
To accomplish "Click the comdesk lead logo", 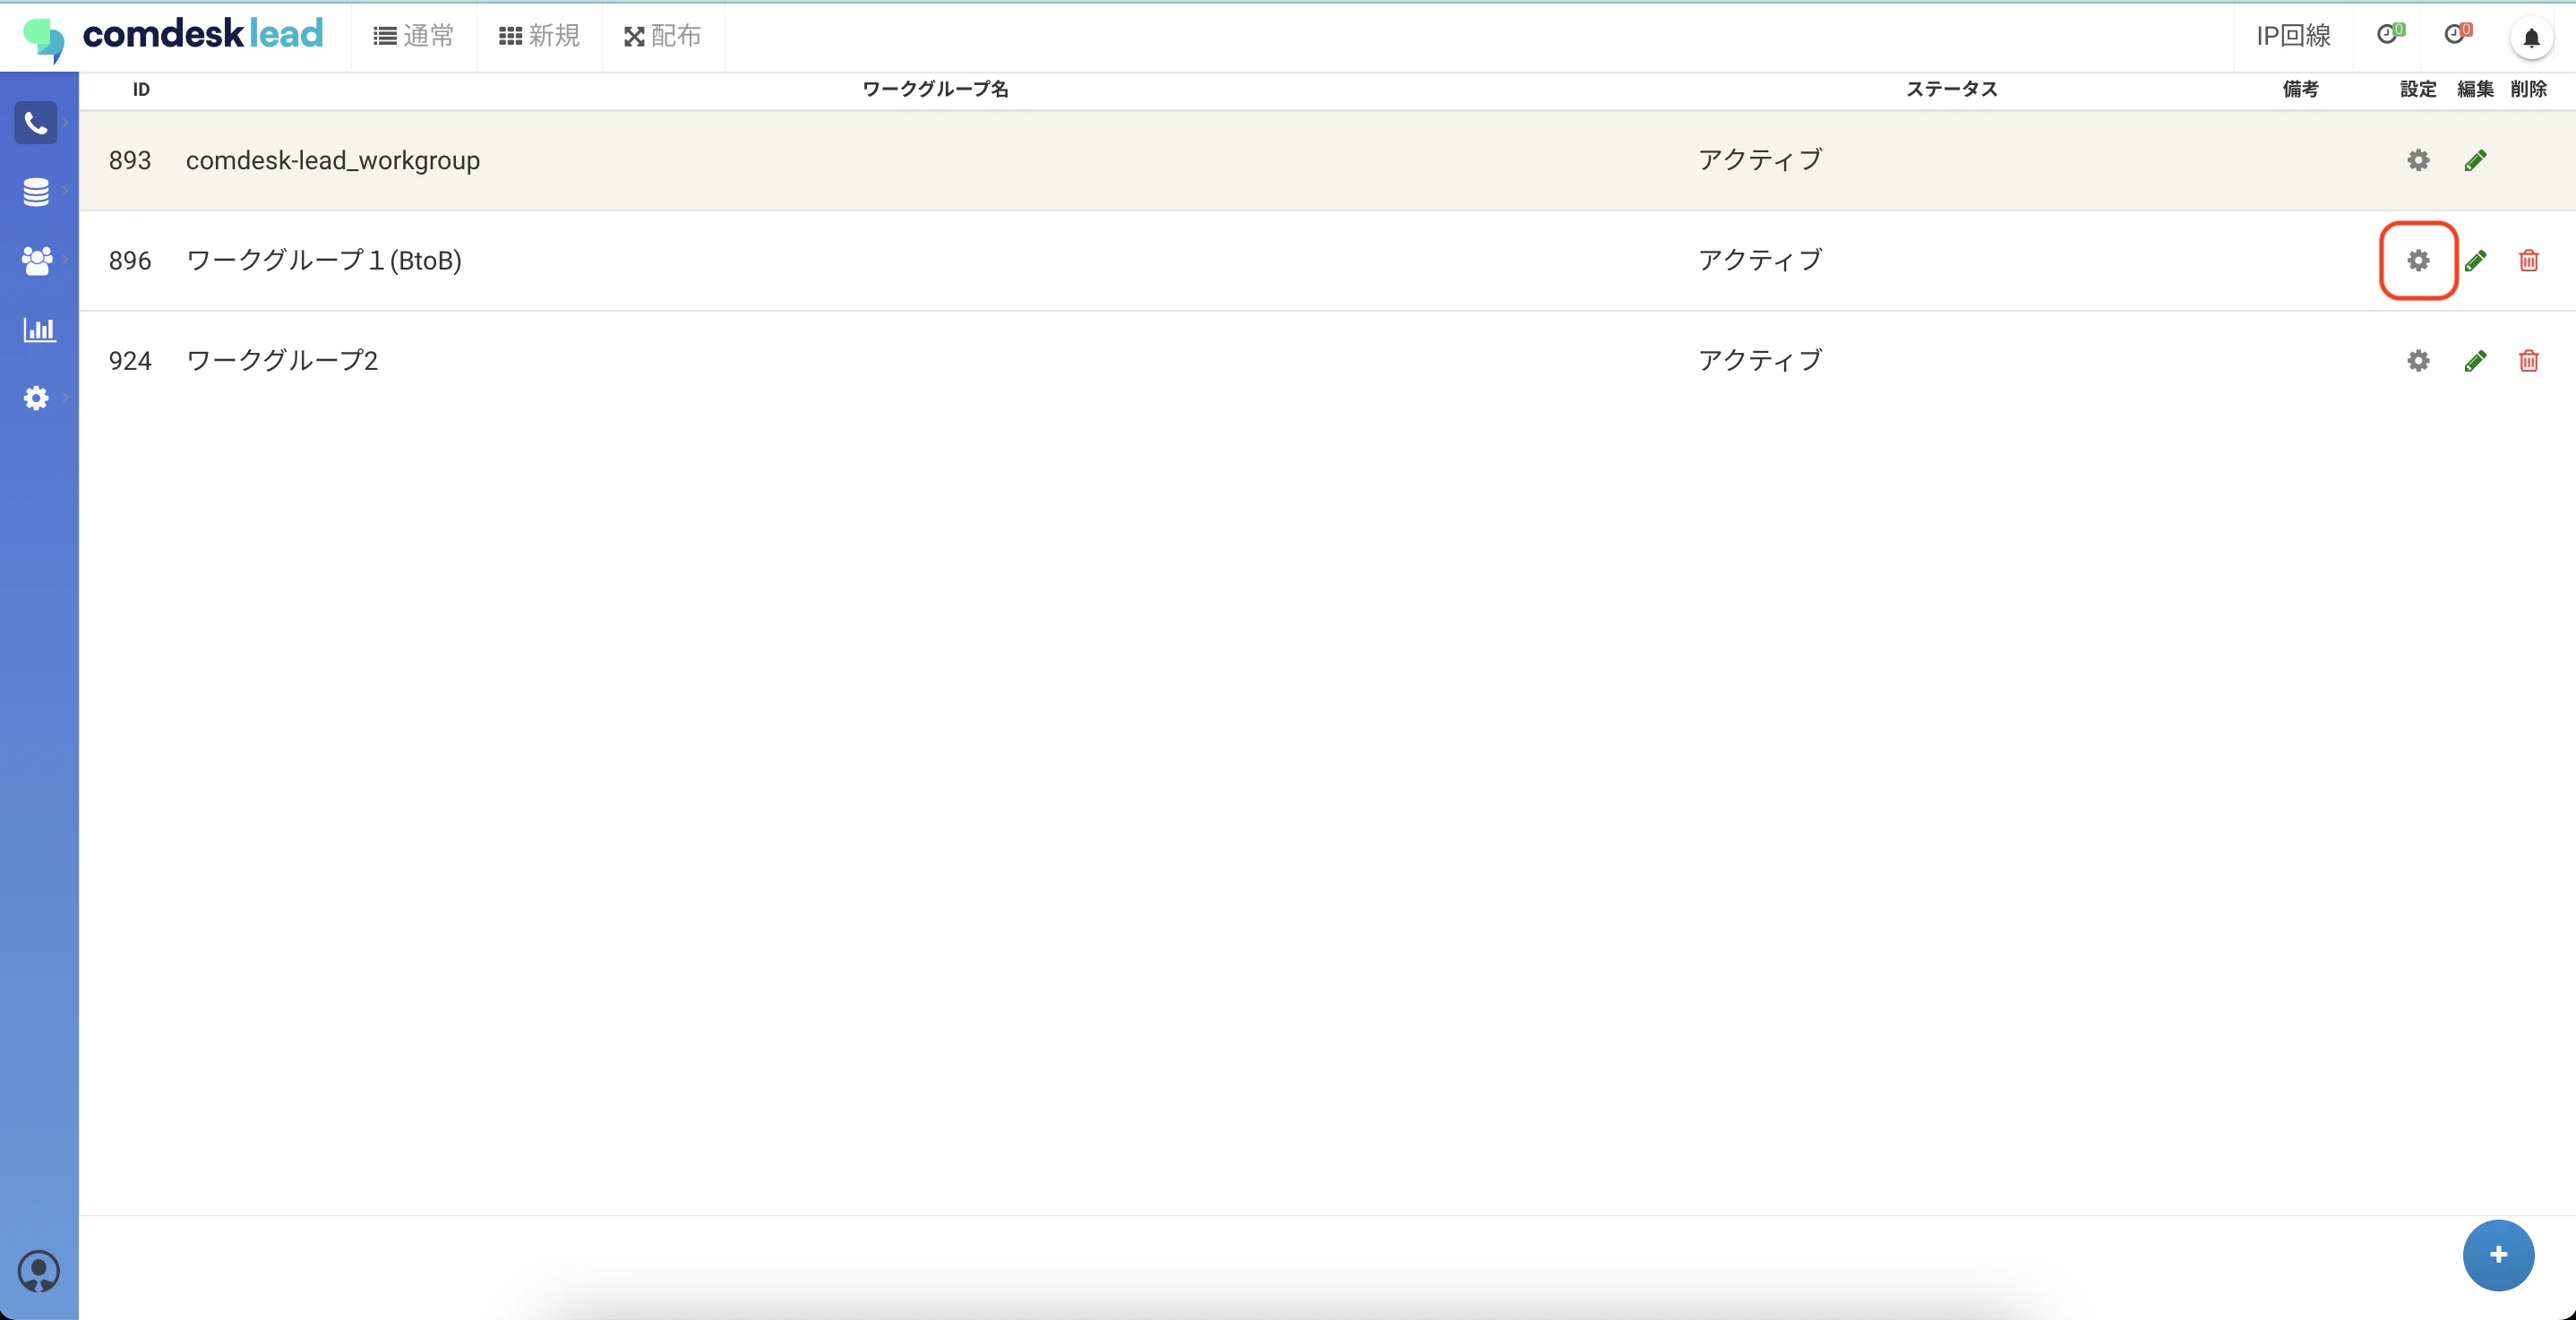I will [x=173, y=37].
